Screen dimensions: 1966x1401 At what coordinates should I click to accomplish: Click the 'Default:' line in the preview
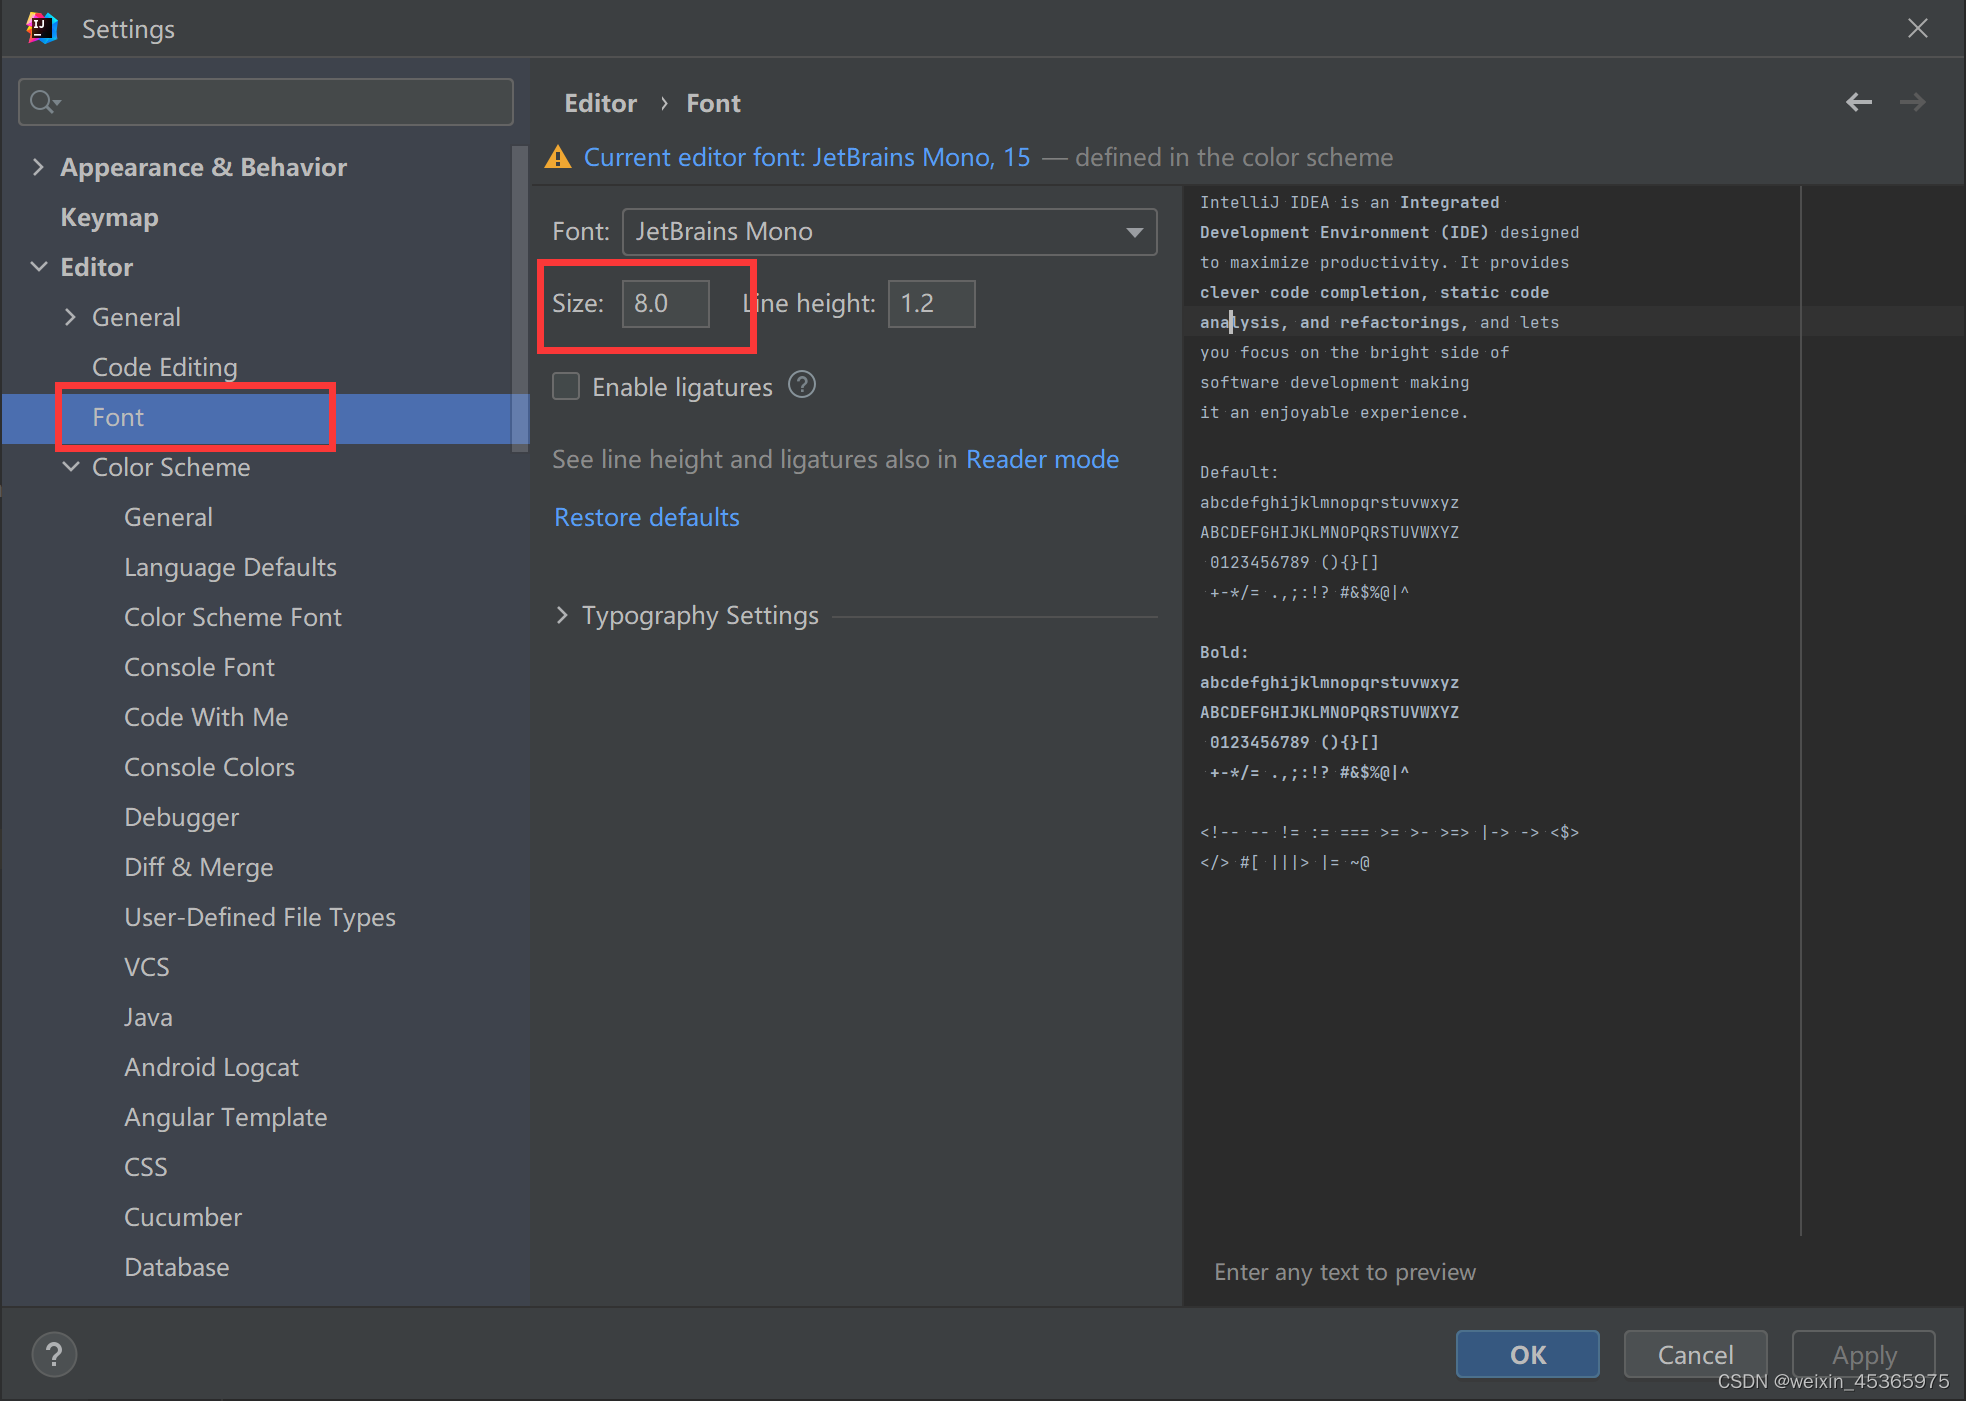coord(1239,472)
